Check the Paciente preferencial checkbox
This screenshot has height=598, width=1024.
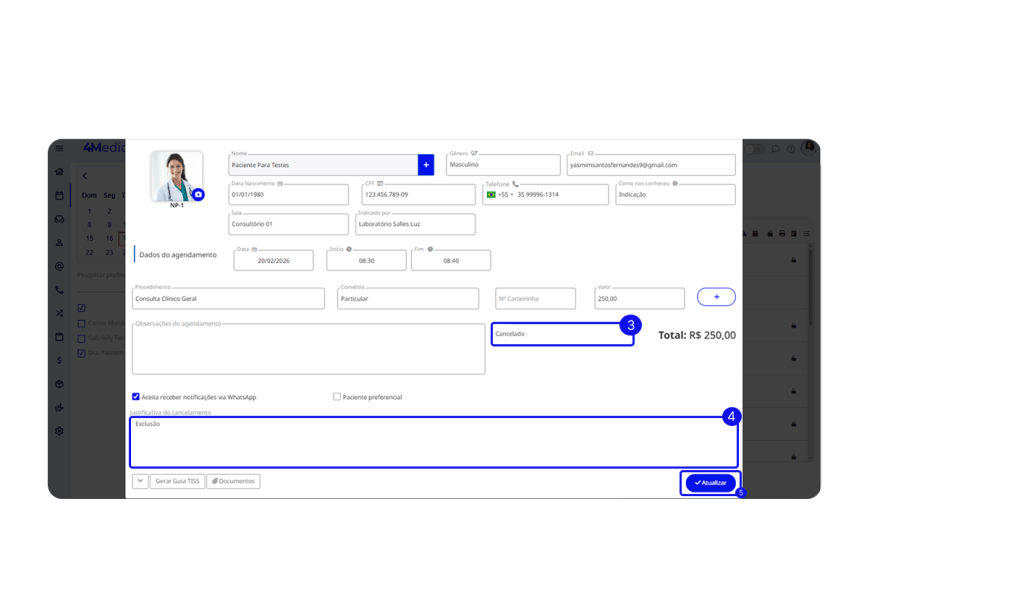337,397
